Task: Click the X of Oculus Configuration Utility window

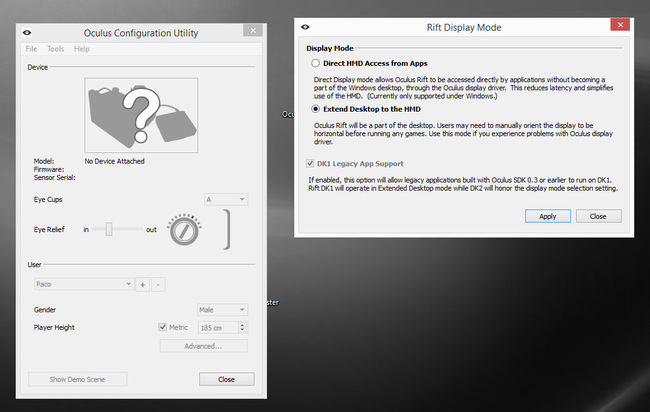Action: coord(253,30)
